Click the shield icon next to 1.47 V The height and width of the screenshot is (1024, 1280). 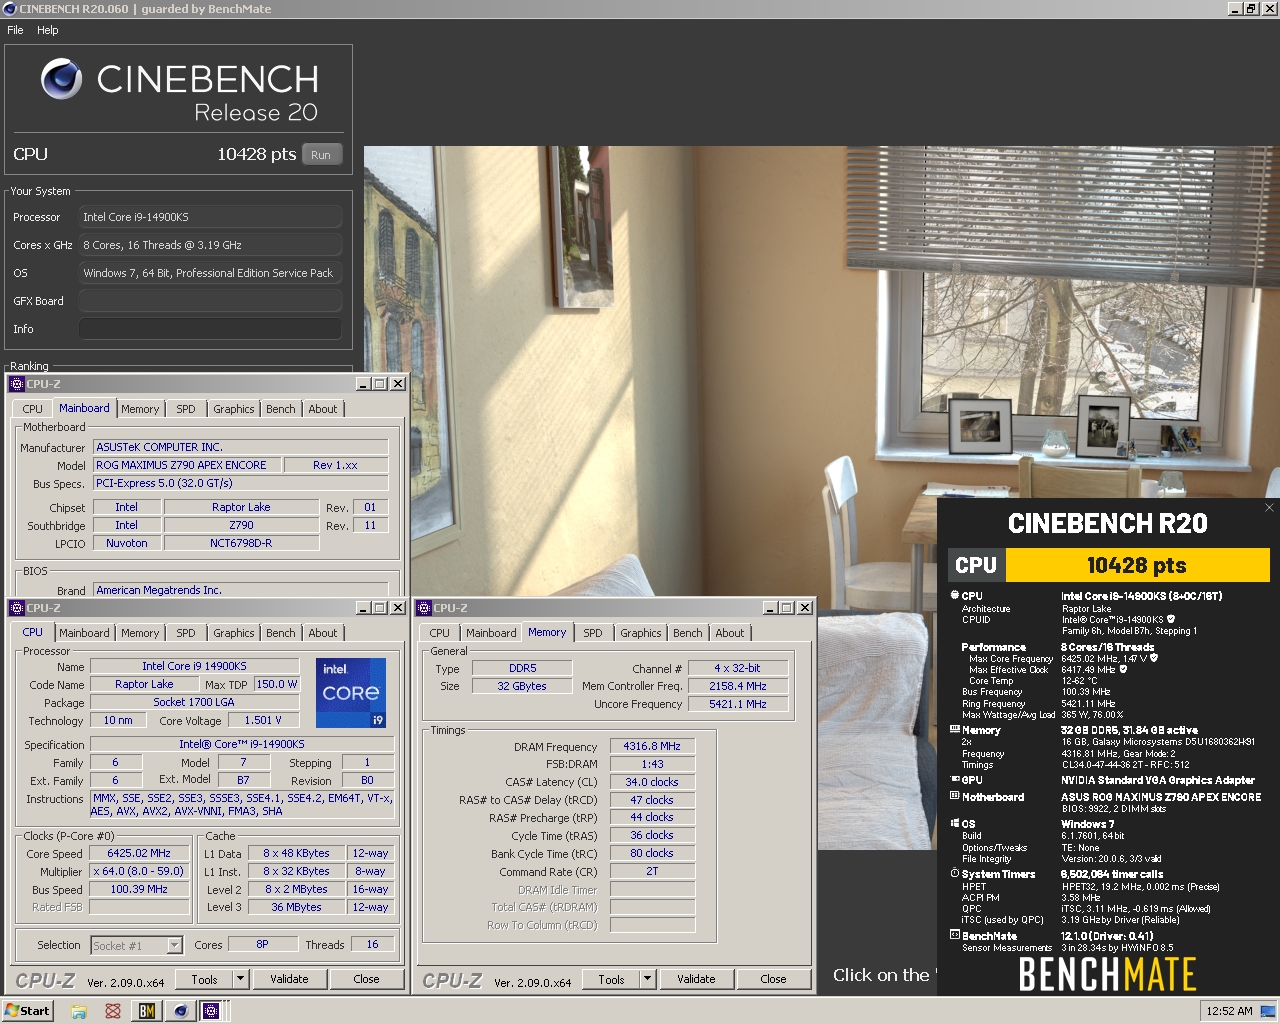pyautogui.click(x=1156, y=658)
